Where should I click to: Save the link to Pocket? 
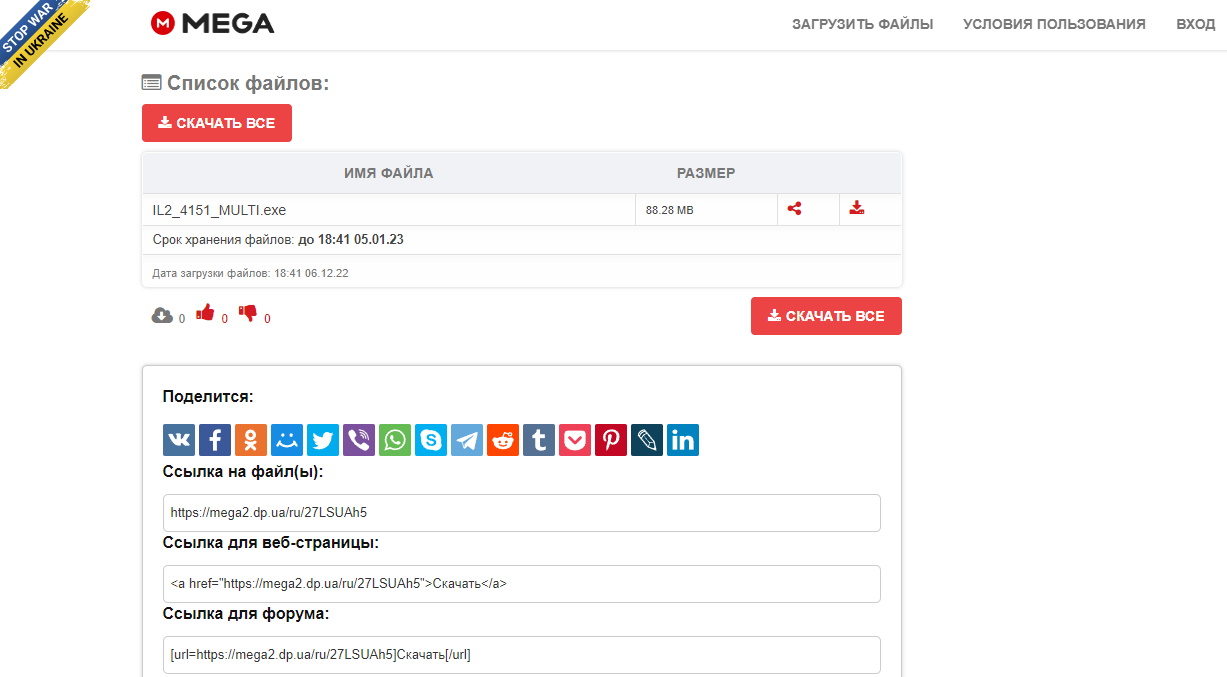tap(575, 440)
